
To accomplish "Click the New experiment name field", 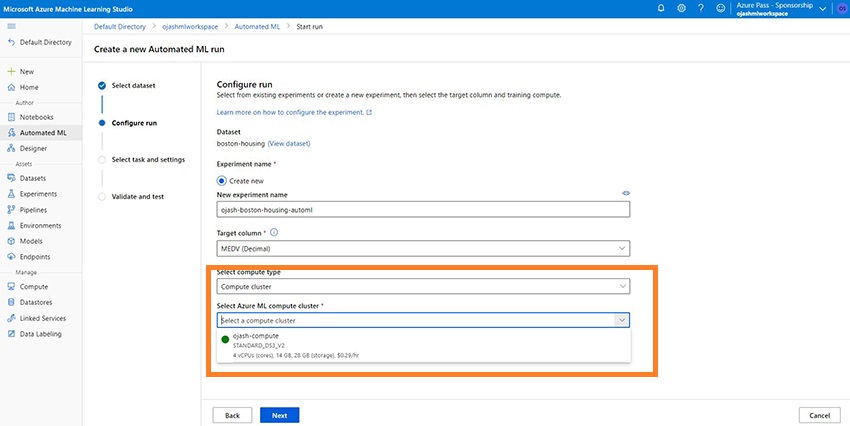I will tap(423, 209).
